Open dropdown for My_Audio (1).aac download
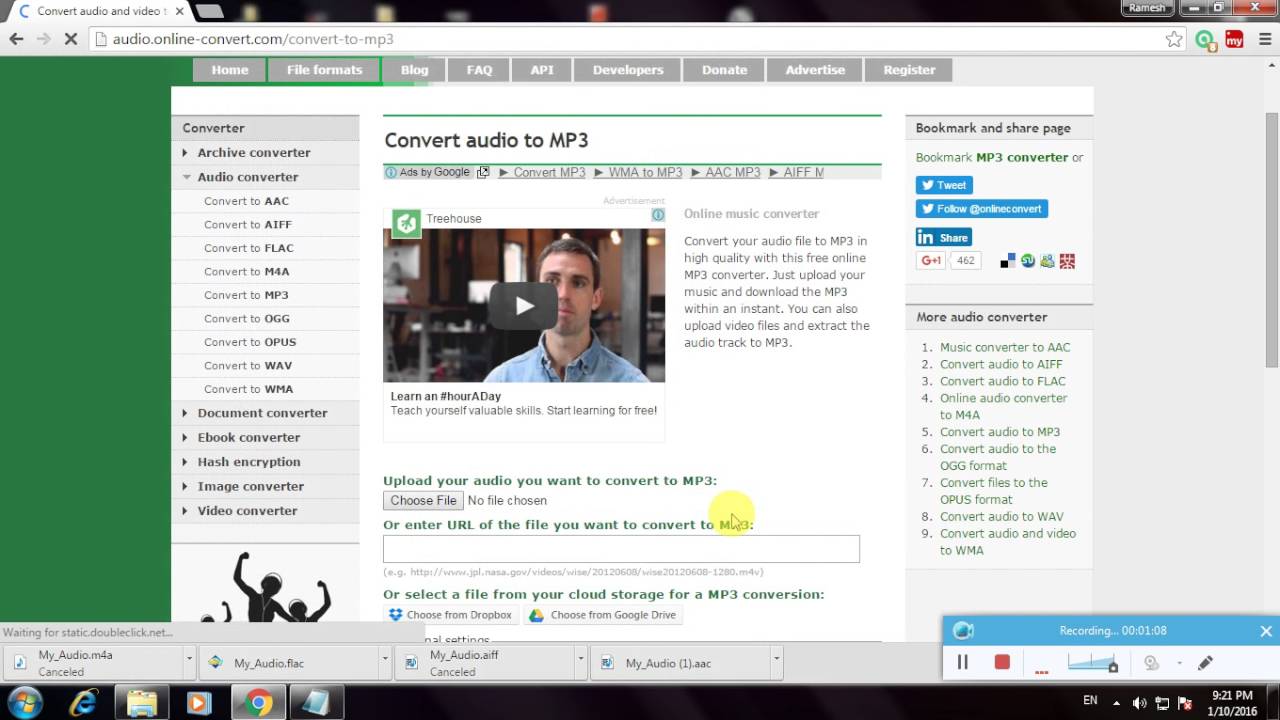Viewport: 1280px width, 720px height. click(775, 662)
